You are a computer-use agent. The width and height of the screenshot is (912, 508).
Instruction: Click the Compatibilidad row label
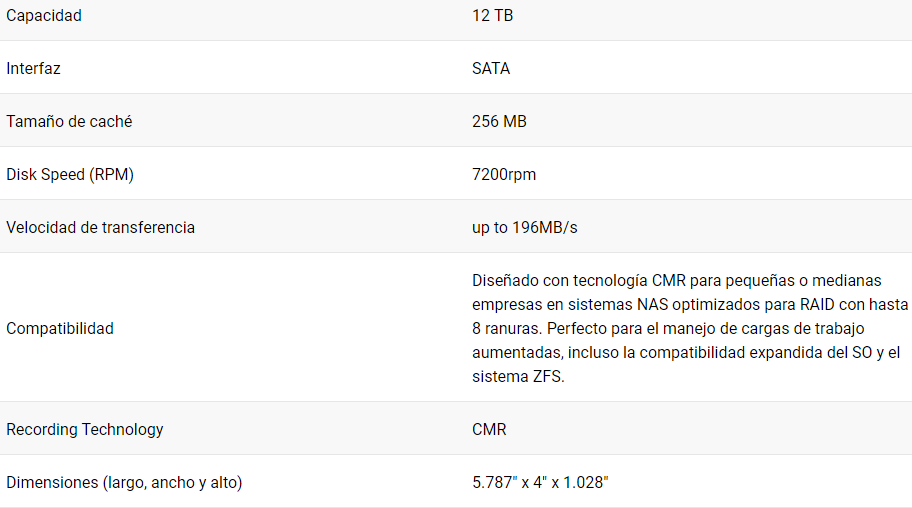[60, 329]
